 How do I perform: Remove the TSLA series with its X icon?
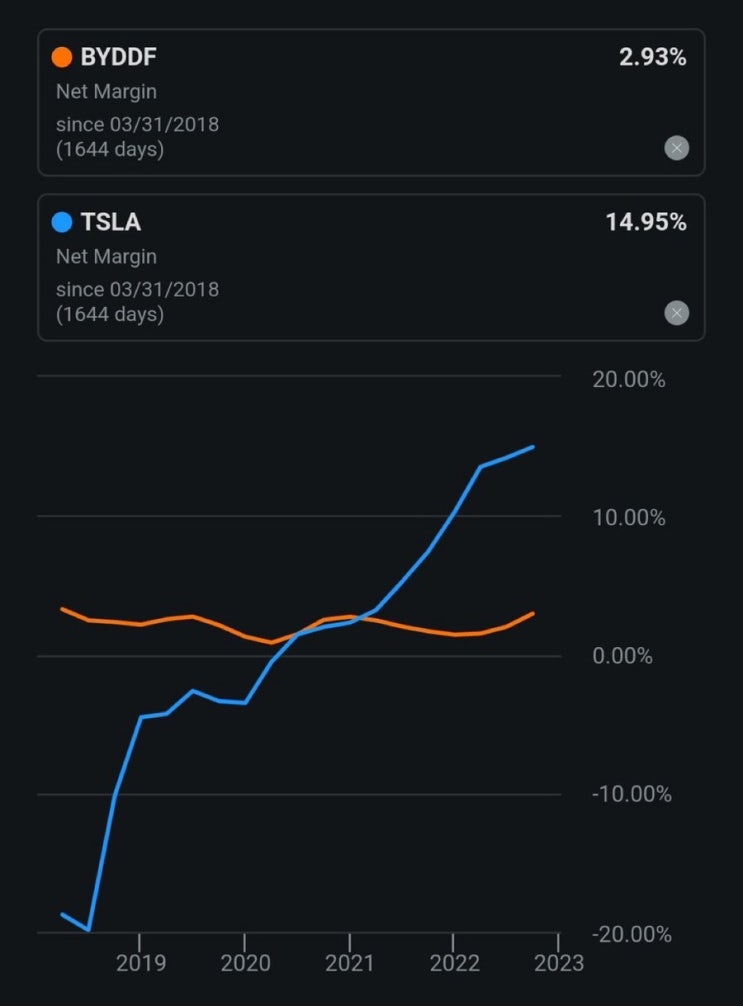677,314
